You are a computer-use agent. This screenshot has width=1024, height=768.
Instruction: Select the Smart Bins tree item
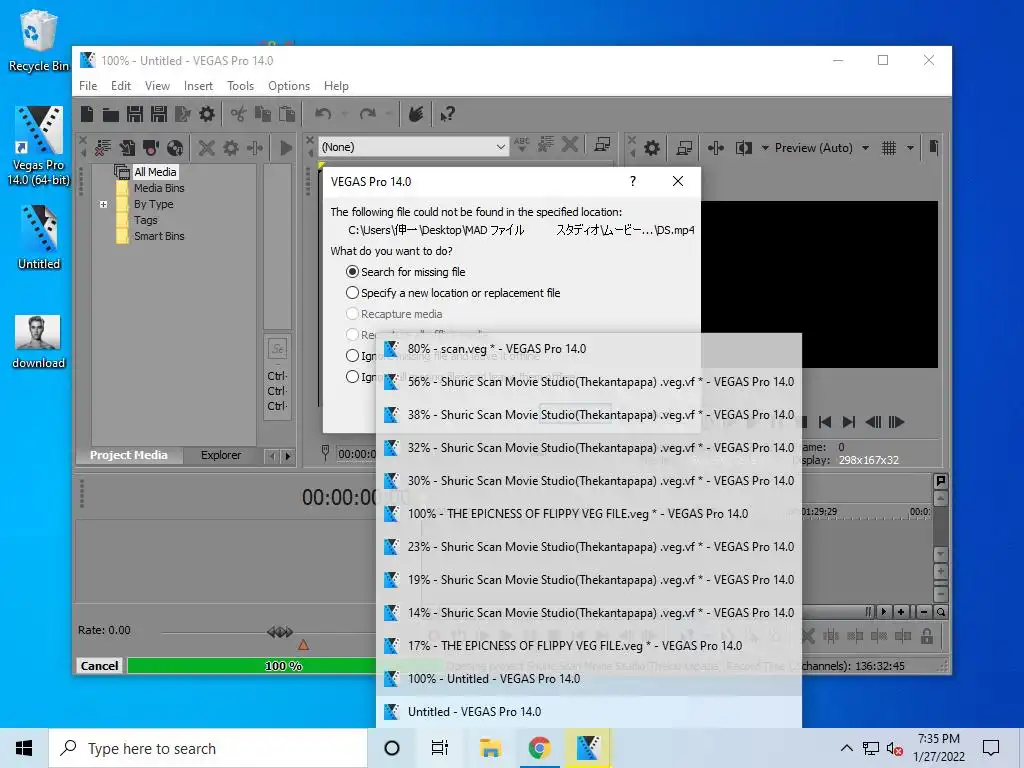click(159, 236)
